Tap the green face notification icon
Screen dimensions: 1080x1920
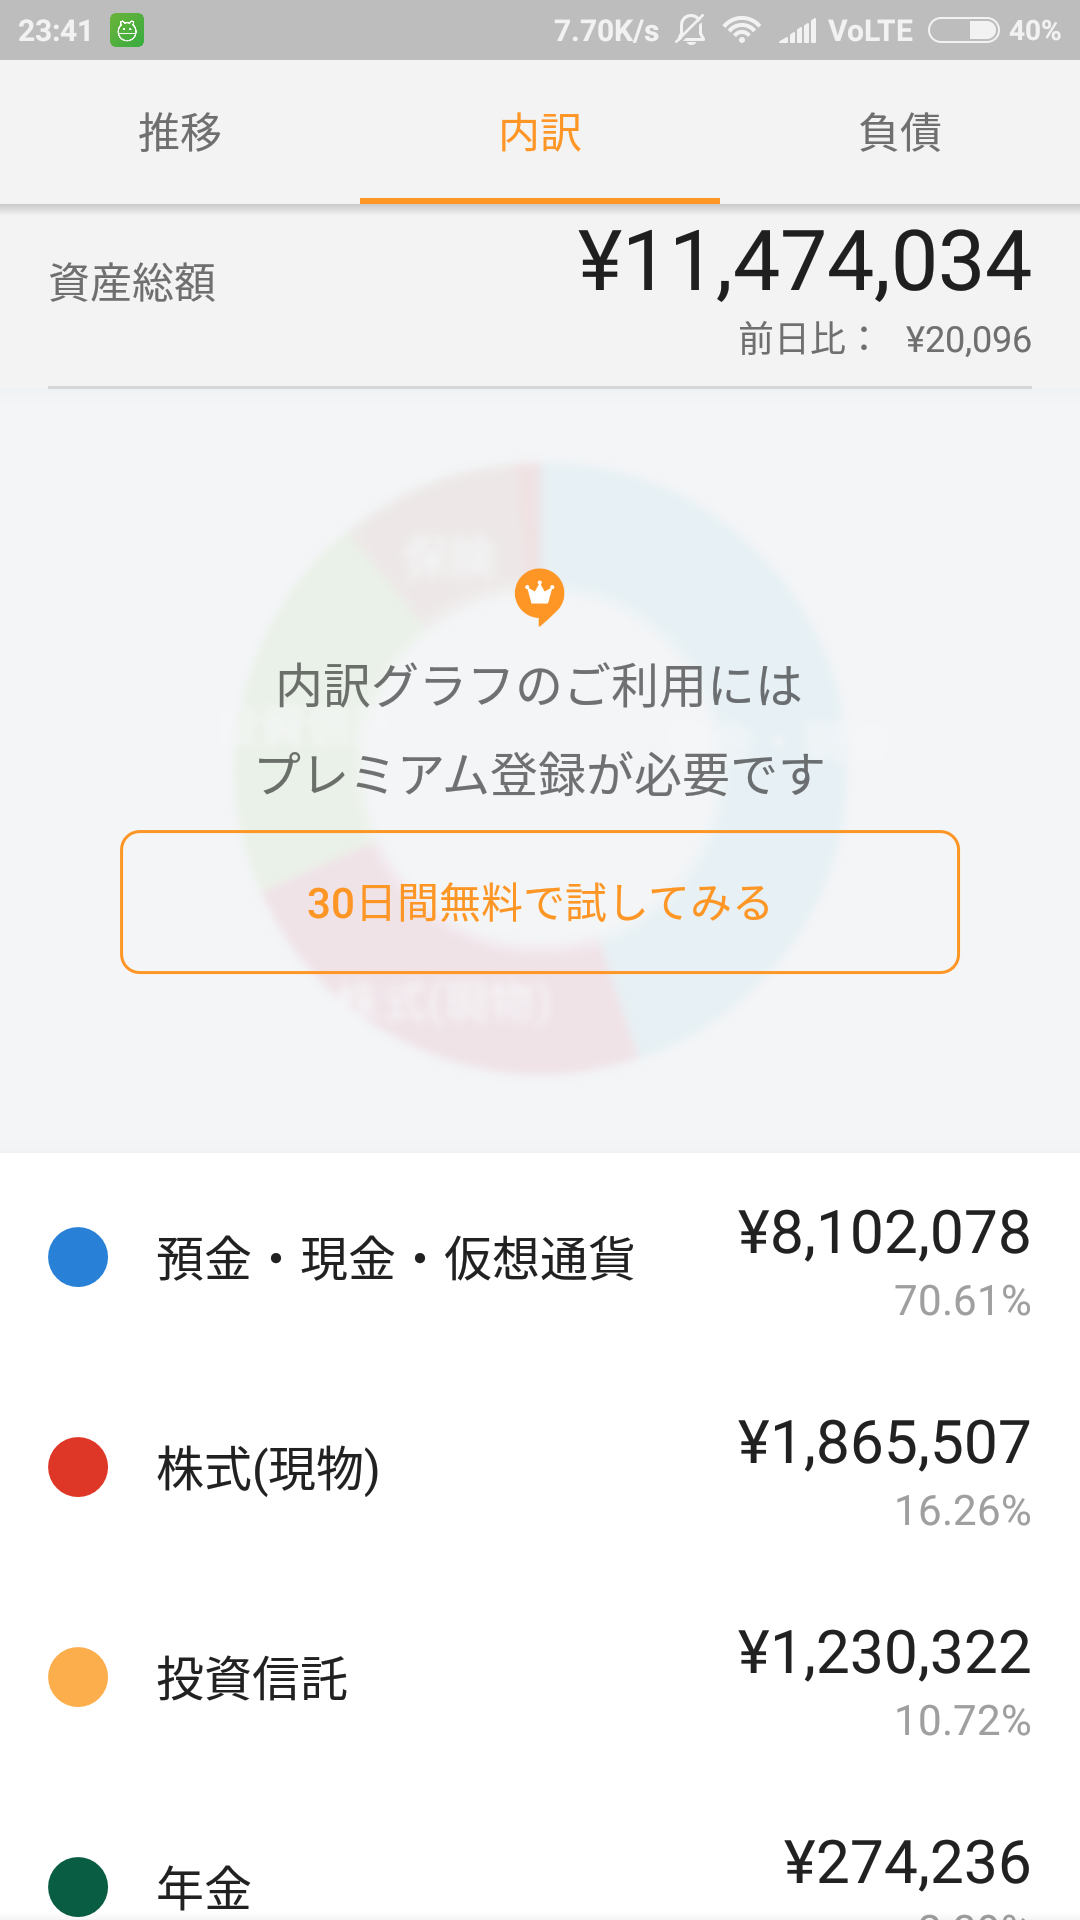pyautogui.click(x=127, y=31)
